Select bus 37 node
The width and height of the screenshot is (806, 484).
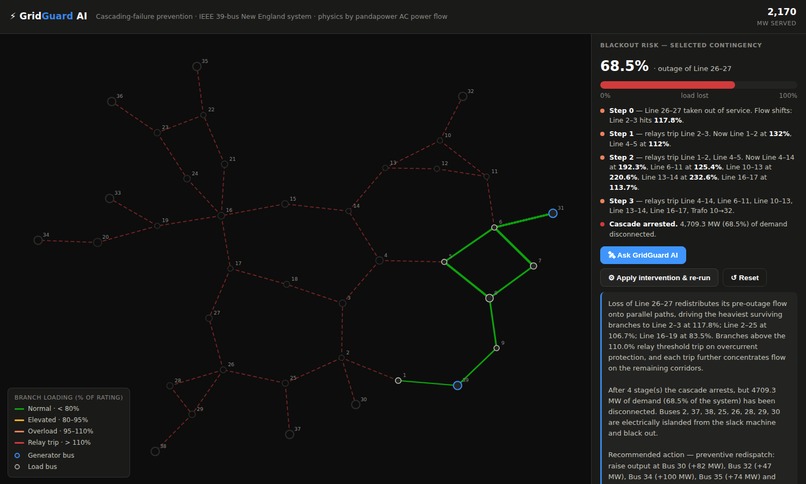pyautogui.click(x=290, y=434)
